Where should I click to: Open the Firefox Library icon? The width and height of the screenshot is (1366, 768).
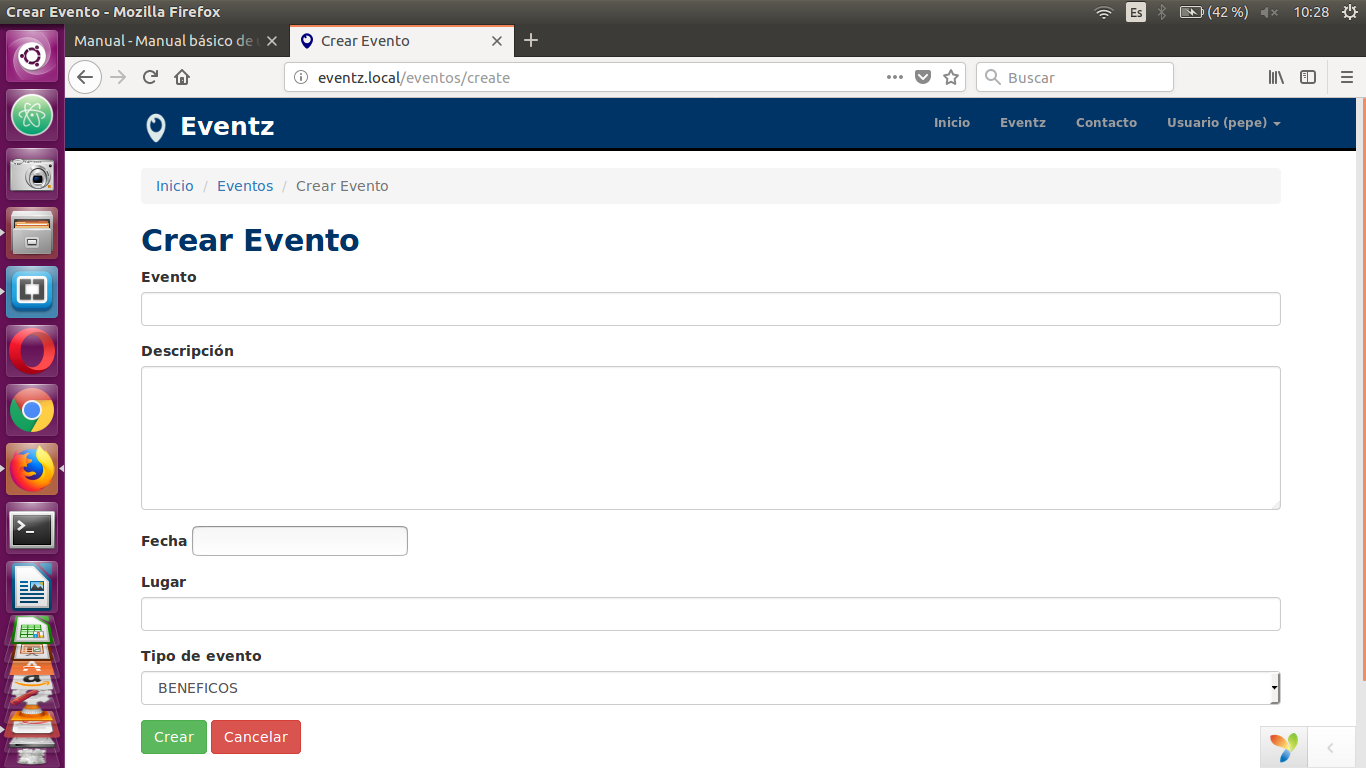point(1276,77)
